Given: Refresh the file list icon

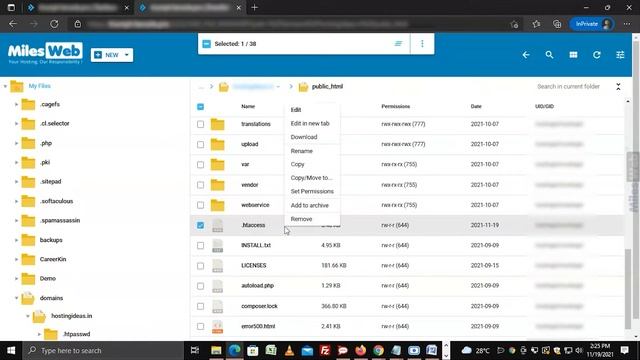Looking at the screenshot, I should coord(597,55).
